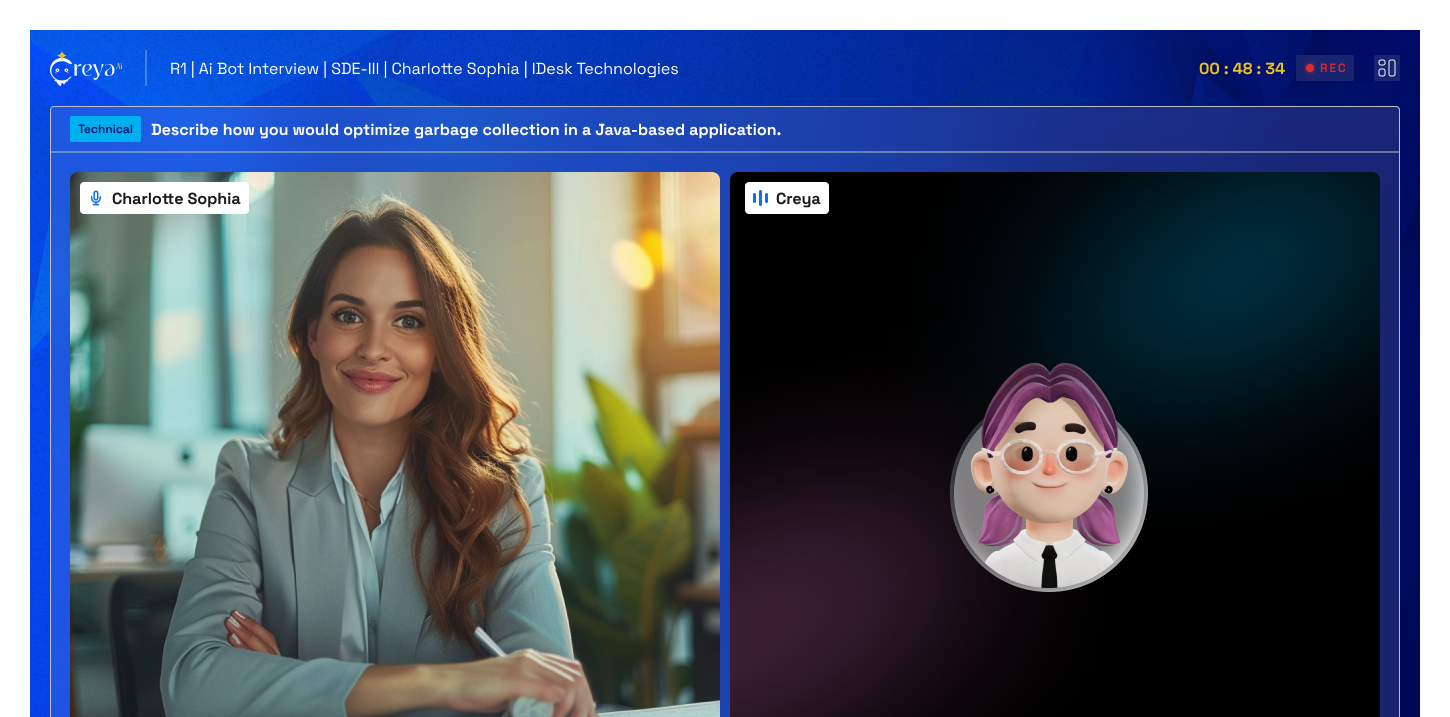Click the Creya audio bars icon
Viewport: 1450px width, 717px height.
[760, 198]
